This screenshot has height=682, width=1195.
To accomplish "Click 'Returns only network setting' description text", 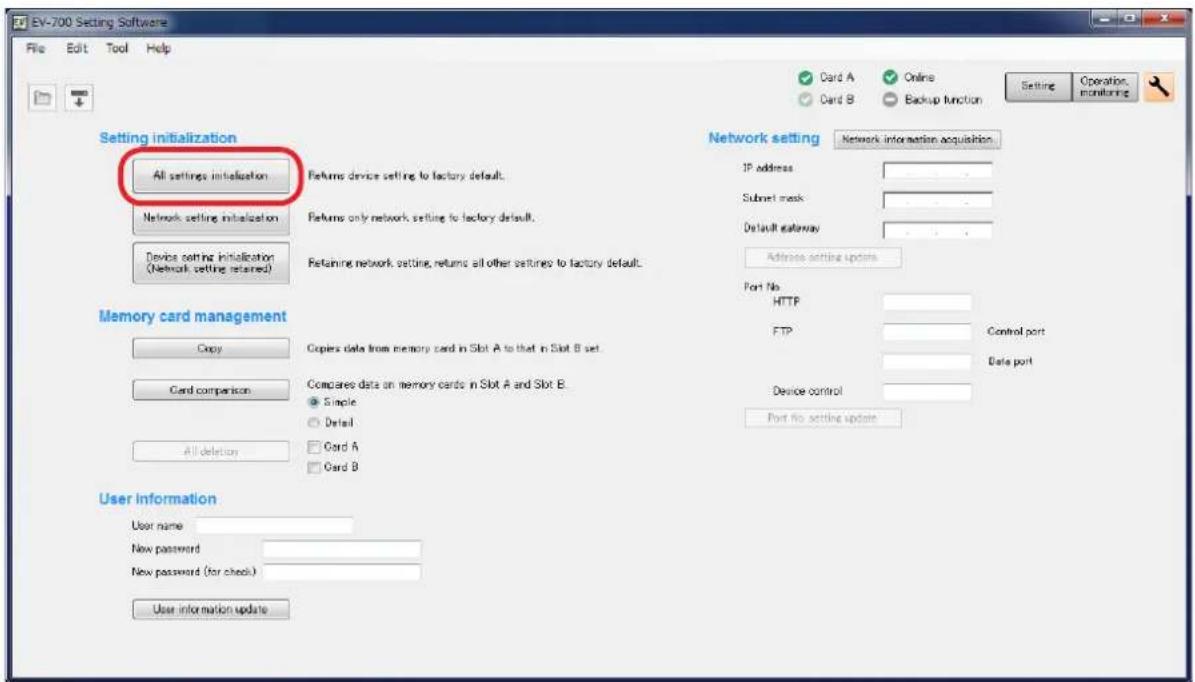I will [421, 218].
